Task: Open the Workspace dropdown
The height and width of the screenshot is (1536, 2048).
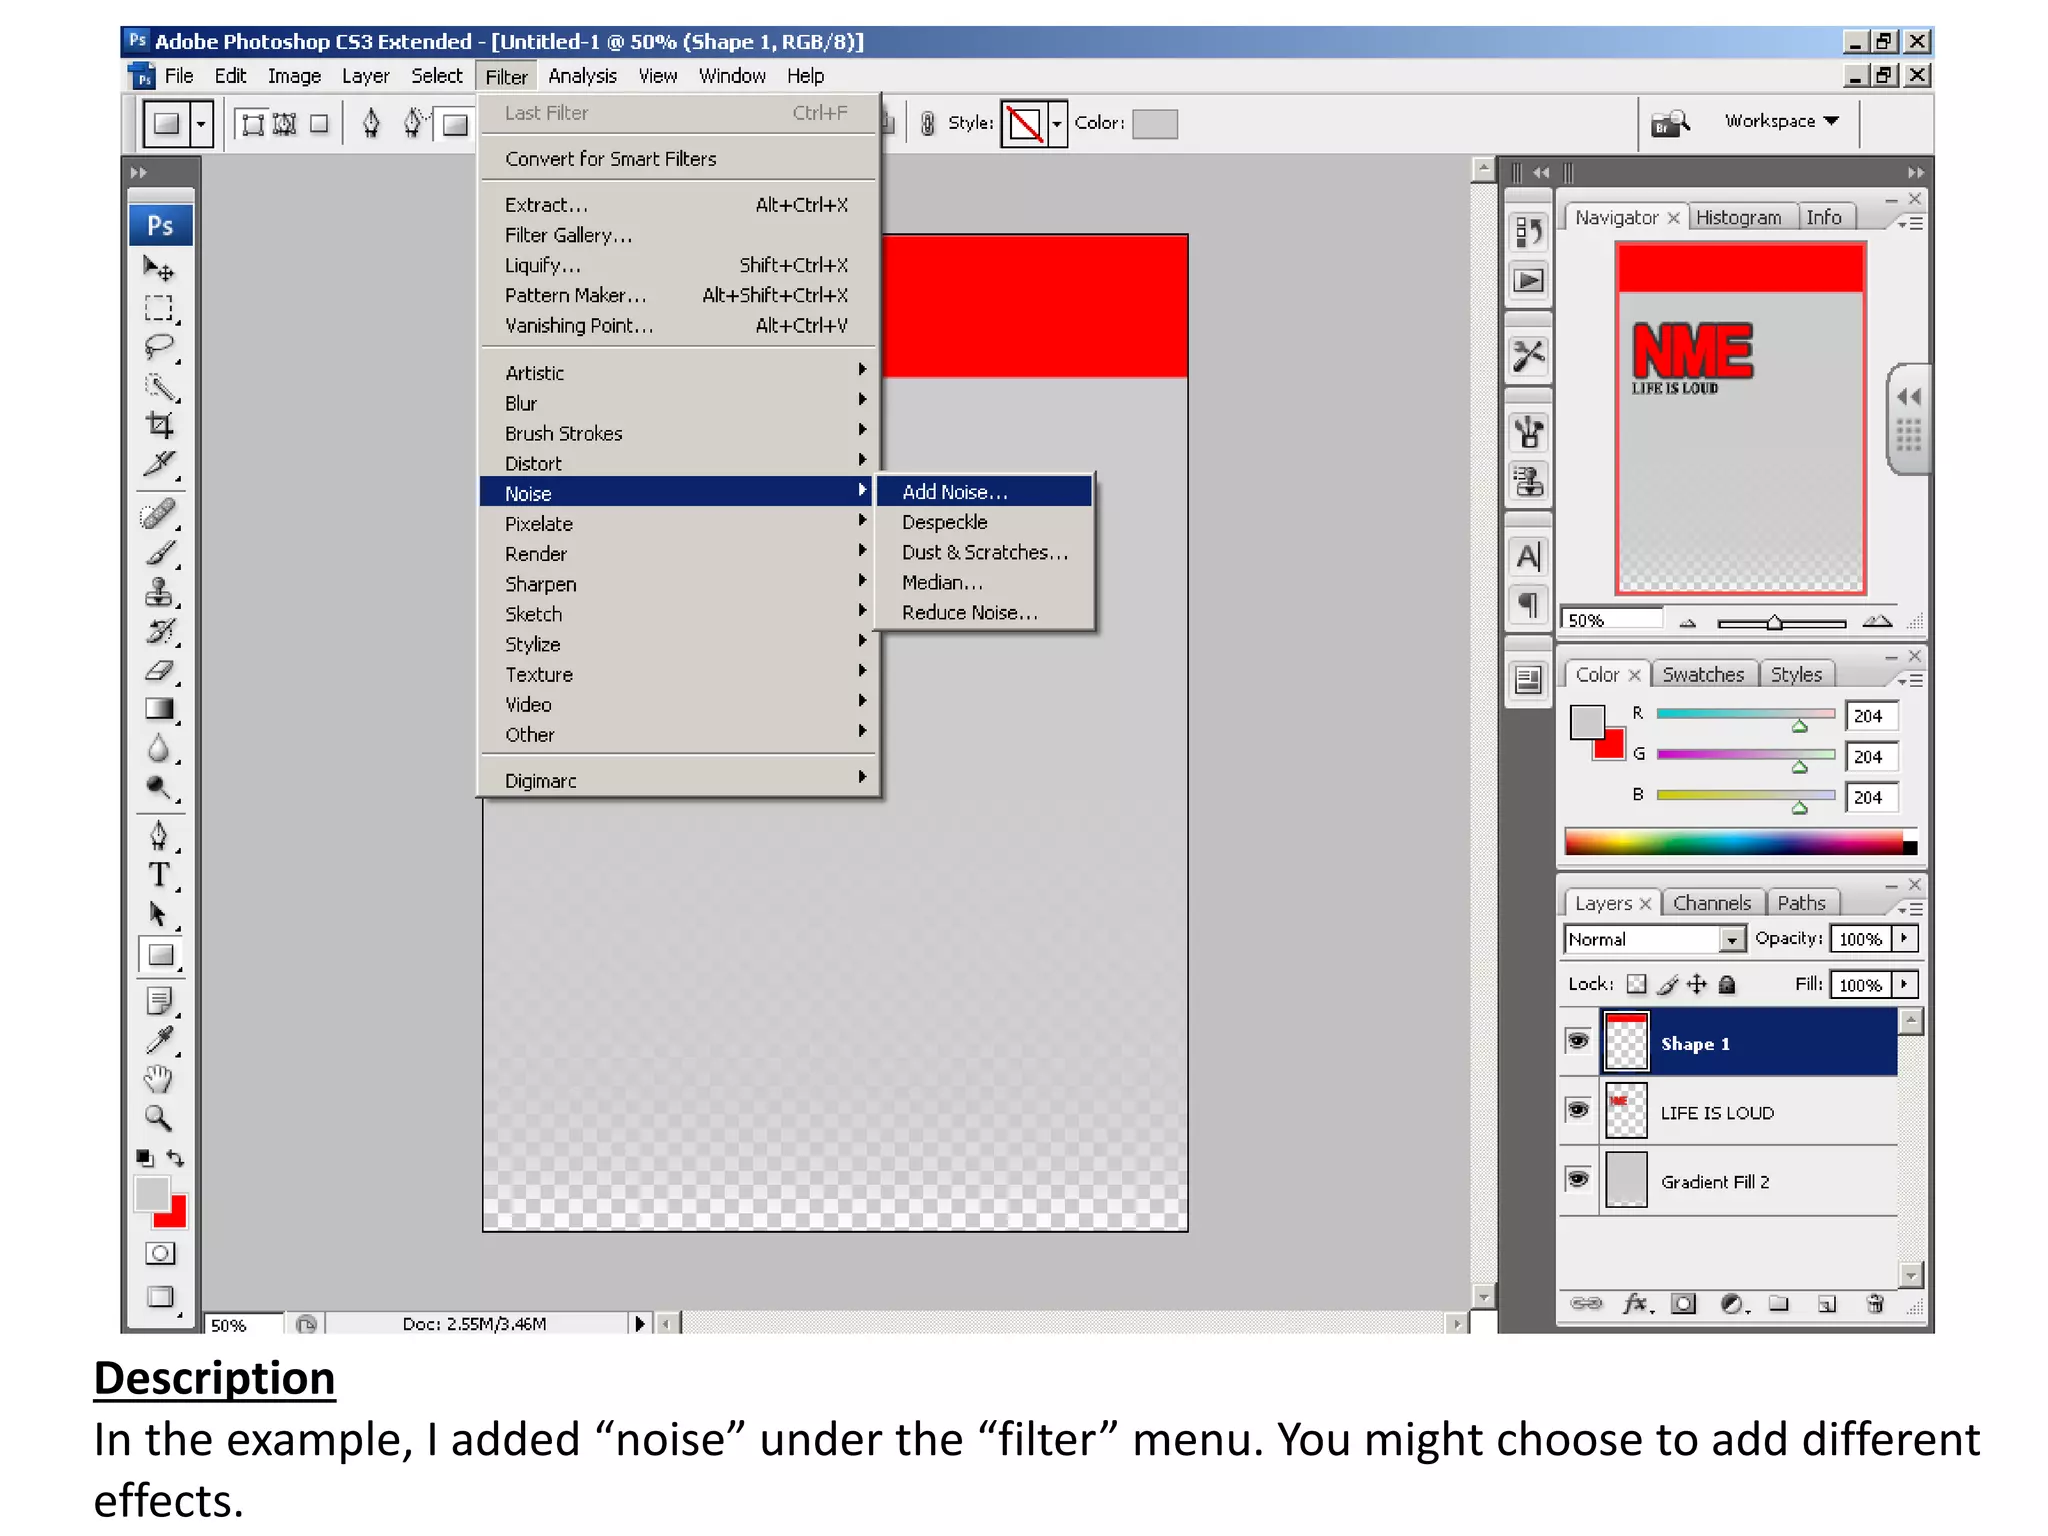Action: 1782,121
